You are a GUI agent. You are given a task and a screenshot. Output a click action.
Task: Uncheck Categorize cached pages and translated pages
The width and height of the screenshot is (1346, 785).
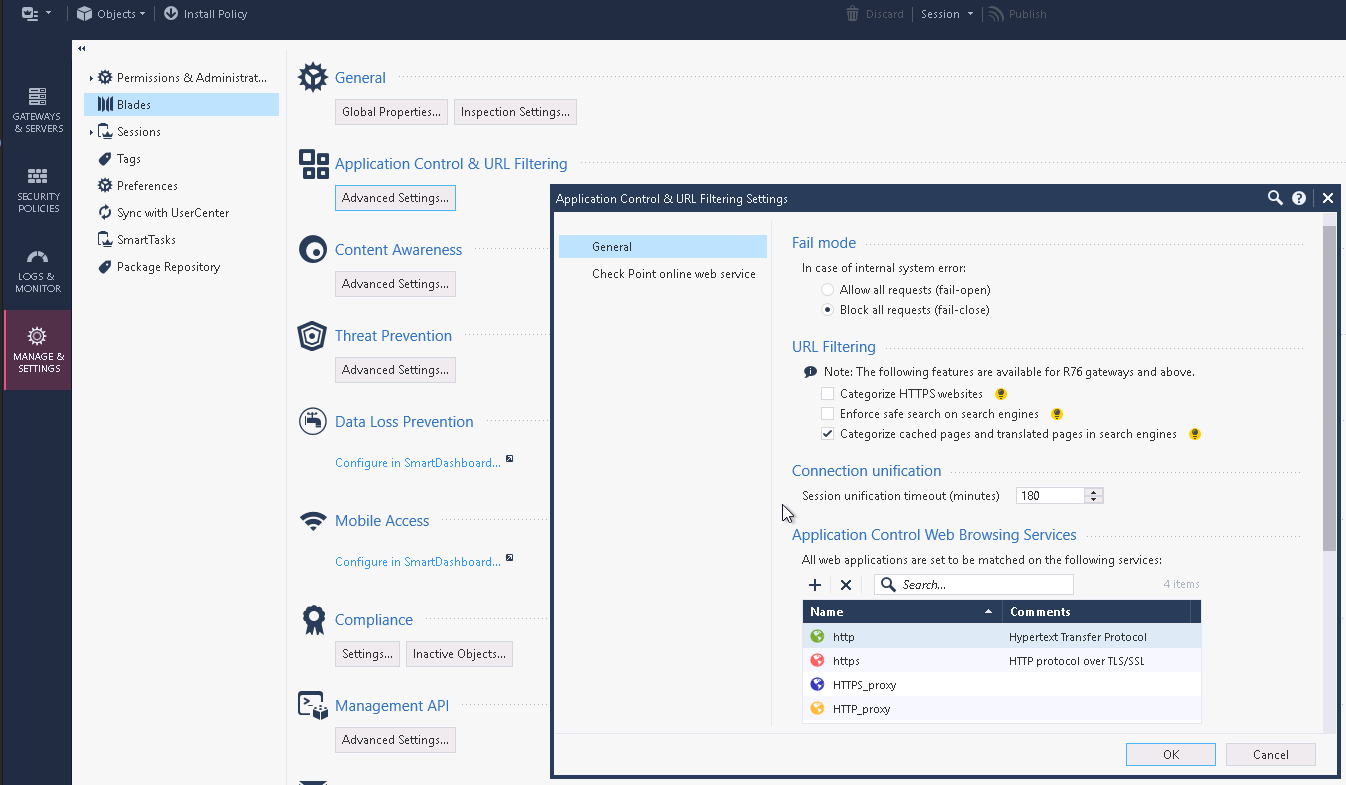click(x=827, y=434)
